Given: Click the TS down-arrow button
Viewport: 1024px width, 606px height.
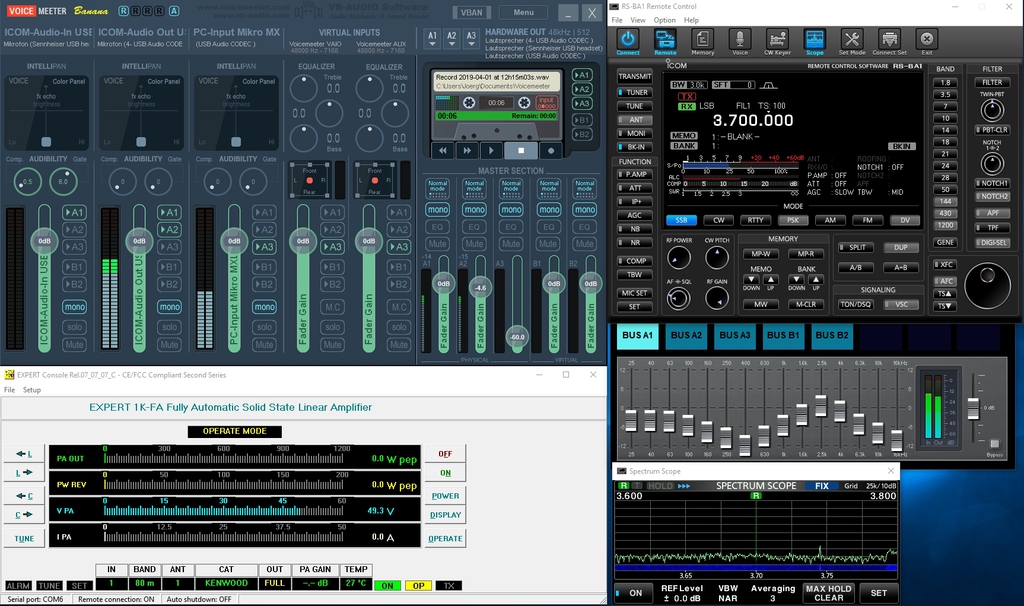Looking at the screenshot, I should (945, 306).
